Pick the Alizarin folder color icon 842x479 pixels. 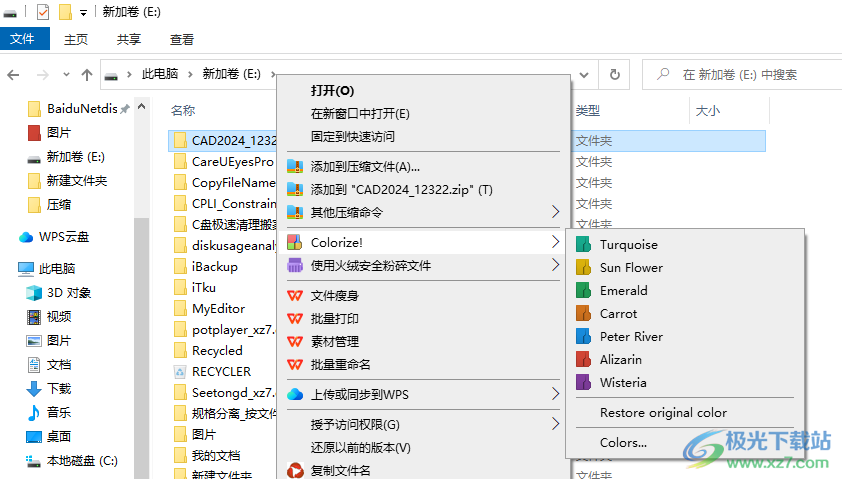[x=583, y=360]
